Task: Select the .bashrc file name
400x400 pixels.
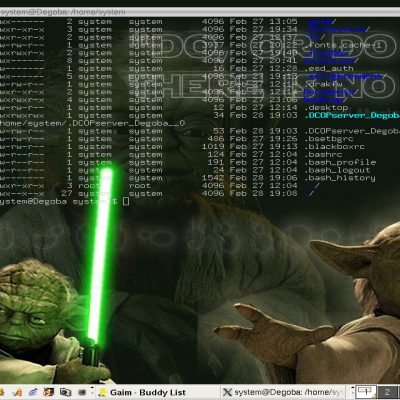Action: click(x=323, y=154)
